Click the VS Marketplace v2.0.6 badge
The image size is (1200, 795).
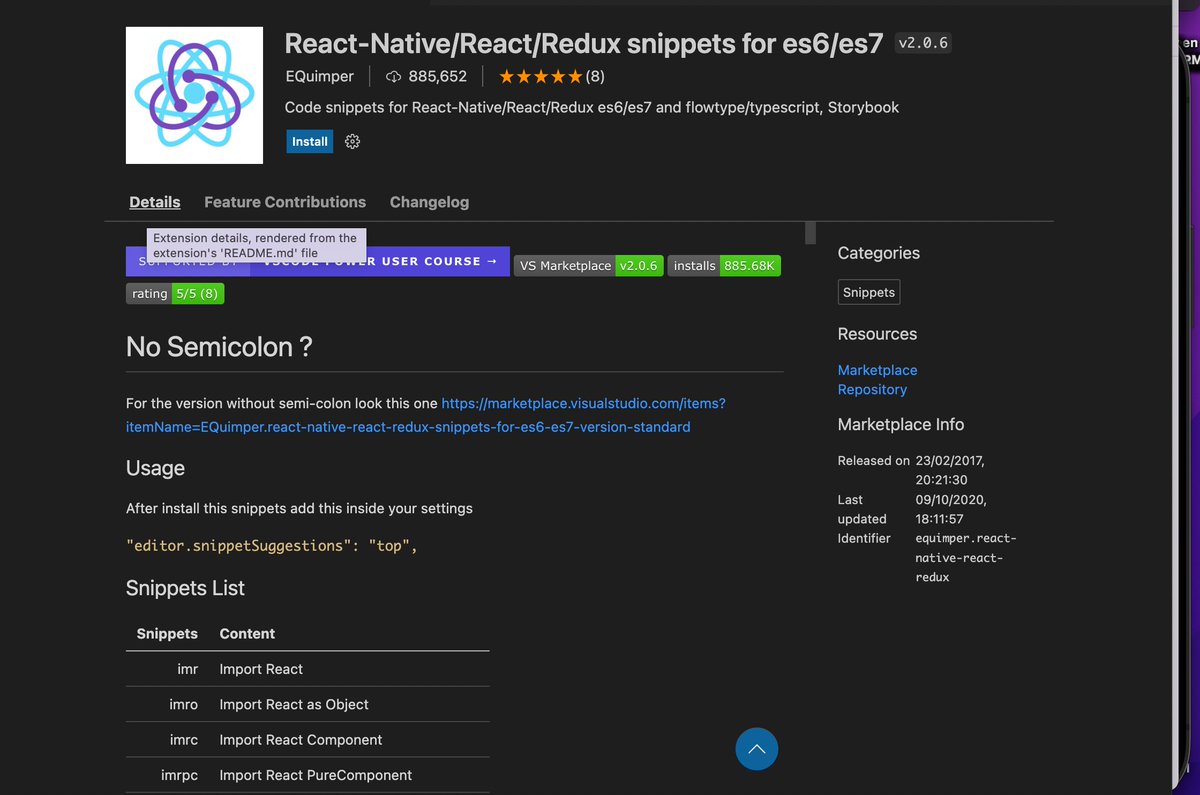click(x=588, y=266)
